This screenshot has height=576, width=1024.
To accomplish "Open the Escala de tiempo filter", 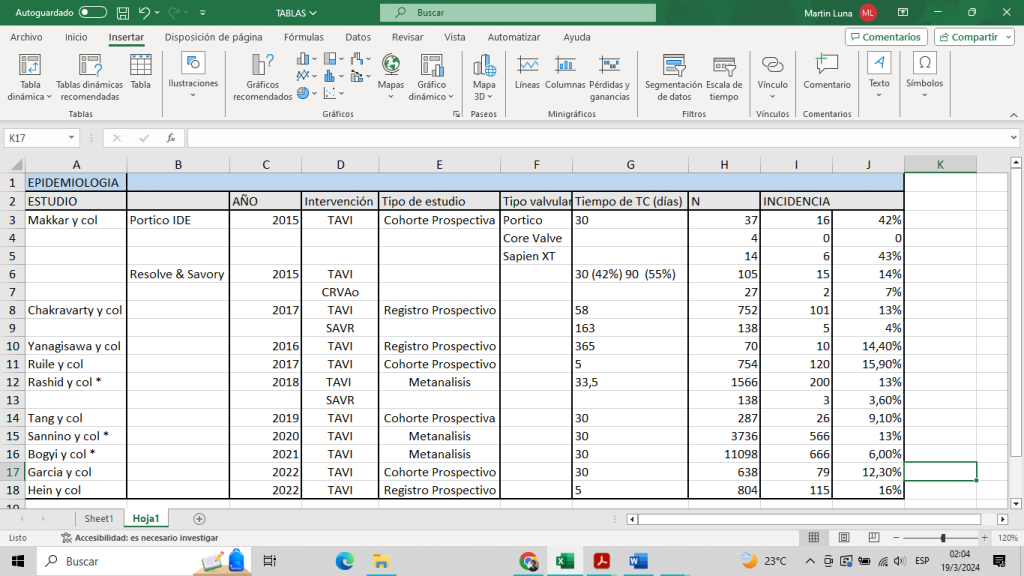I will [724, 66].
